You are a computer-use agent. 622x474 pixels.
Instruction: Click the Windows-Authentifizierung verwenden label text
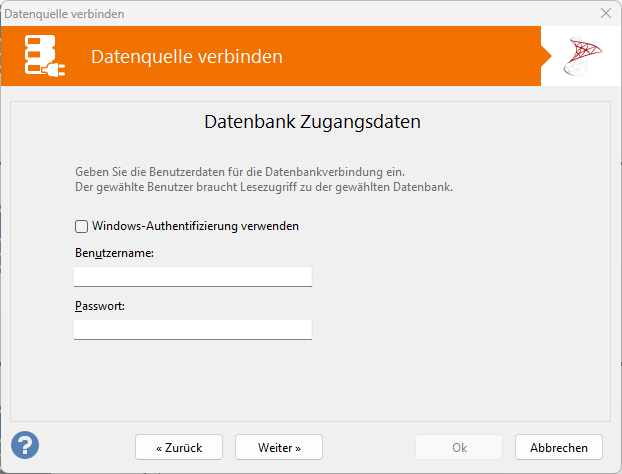[195, 226]
